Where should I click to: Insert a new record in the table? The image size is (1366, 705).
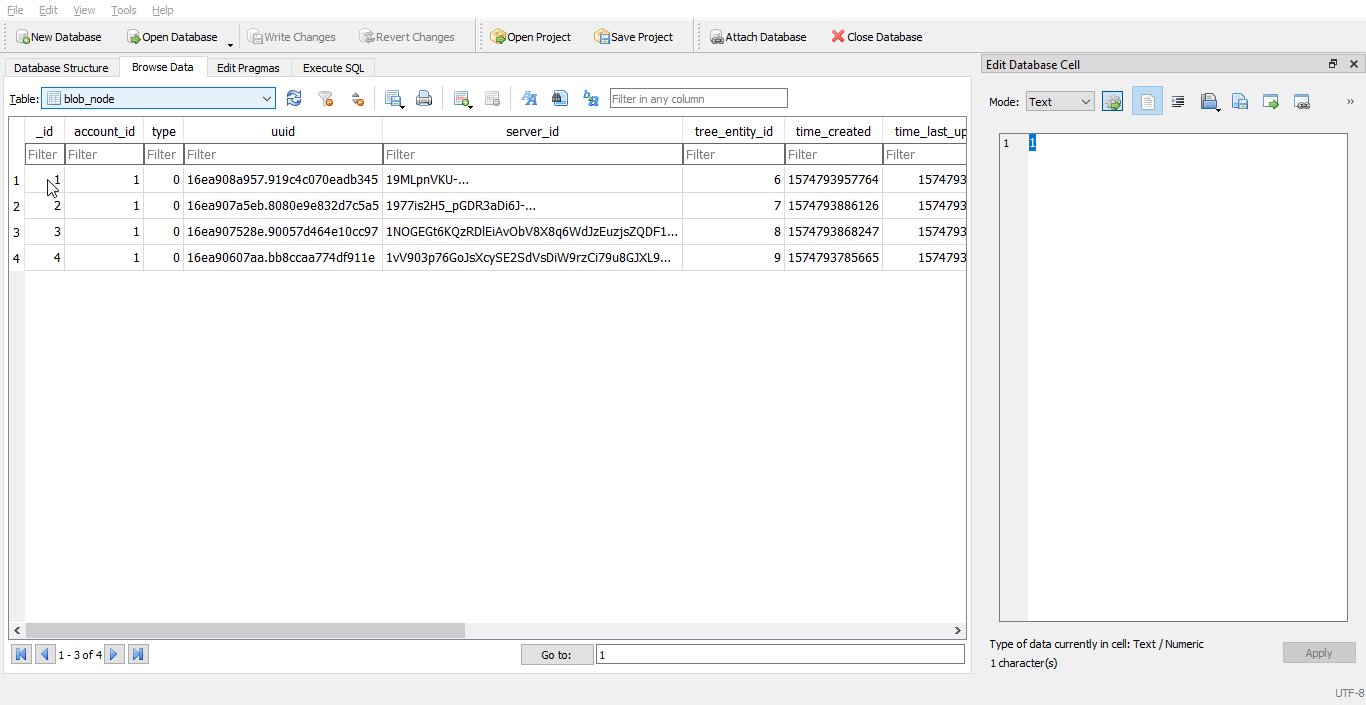point(461,98)
